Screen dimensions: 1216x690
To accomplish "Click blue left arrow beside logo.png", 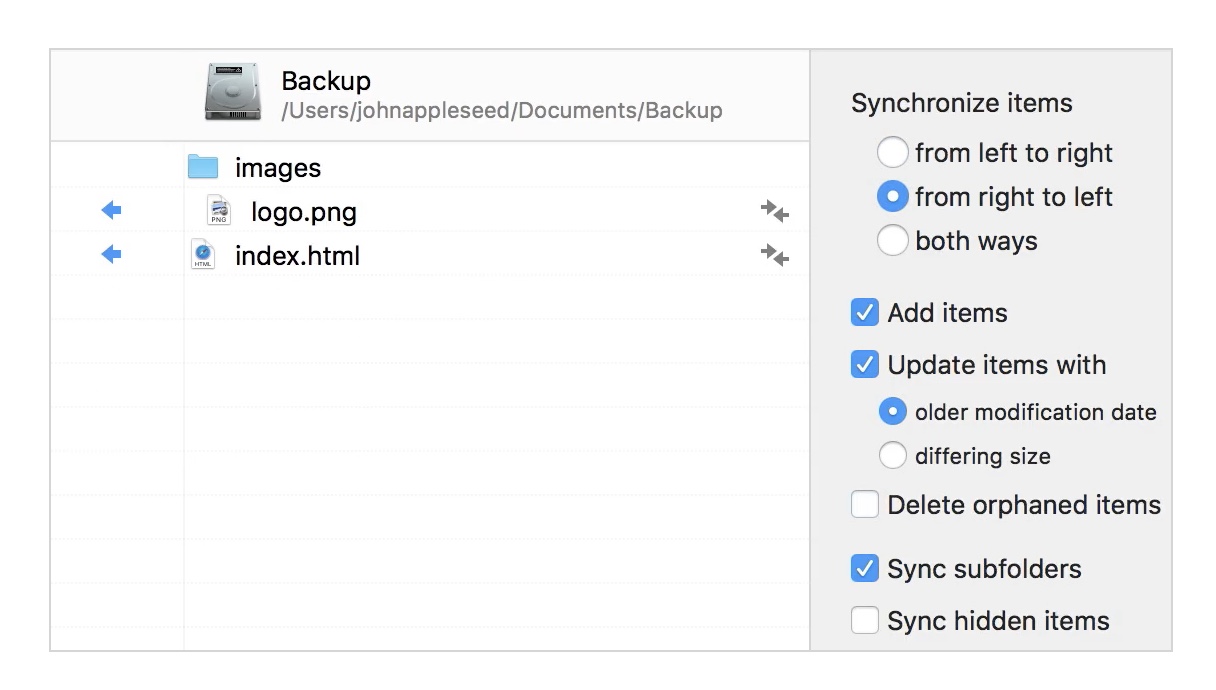I will click(111, 210).
